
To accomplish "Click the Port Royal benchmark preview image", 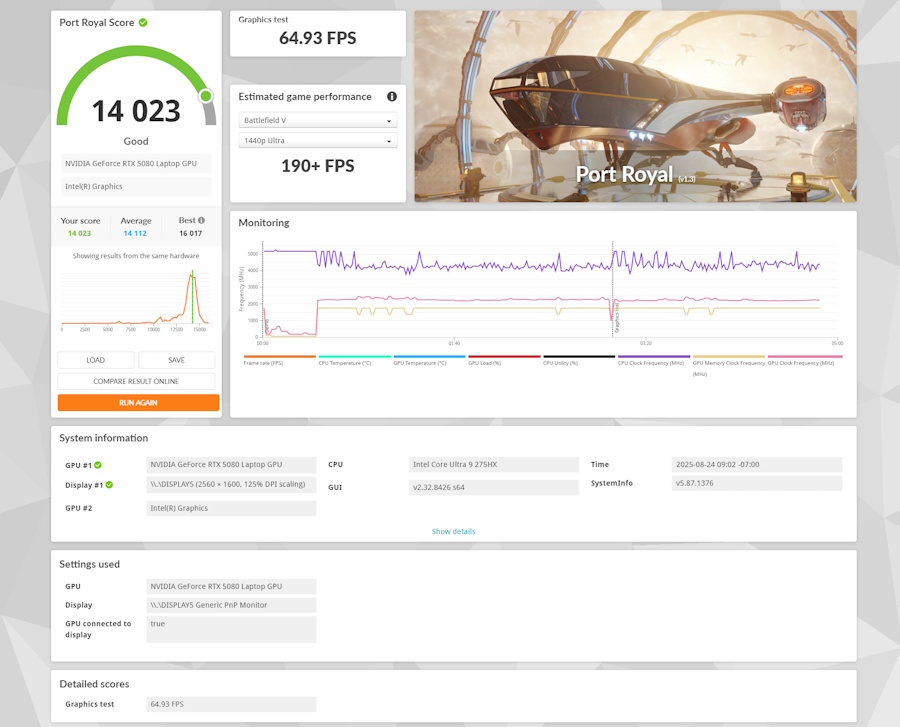I will click(x=635, y=106).
